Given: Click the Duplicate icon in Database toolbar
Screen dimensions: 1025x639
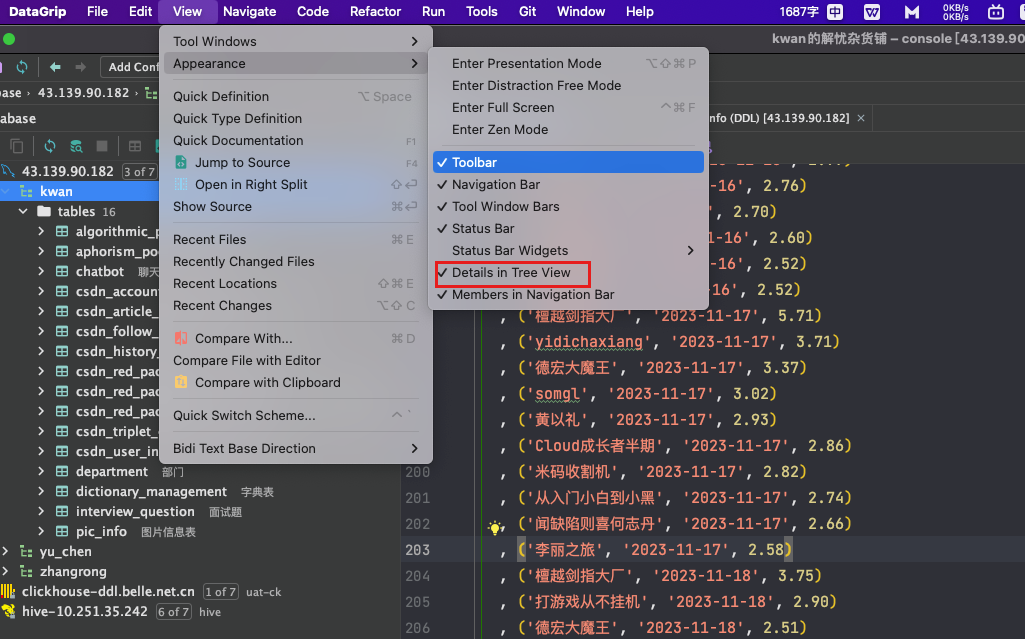Looking at the screenshot, I should pyautogui.click(x=17, y=146).
